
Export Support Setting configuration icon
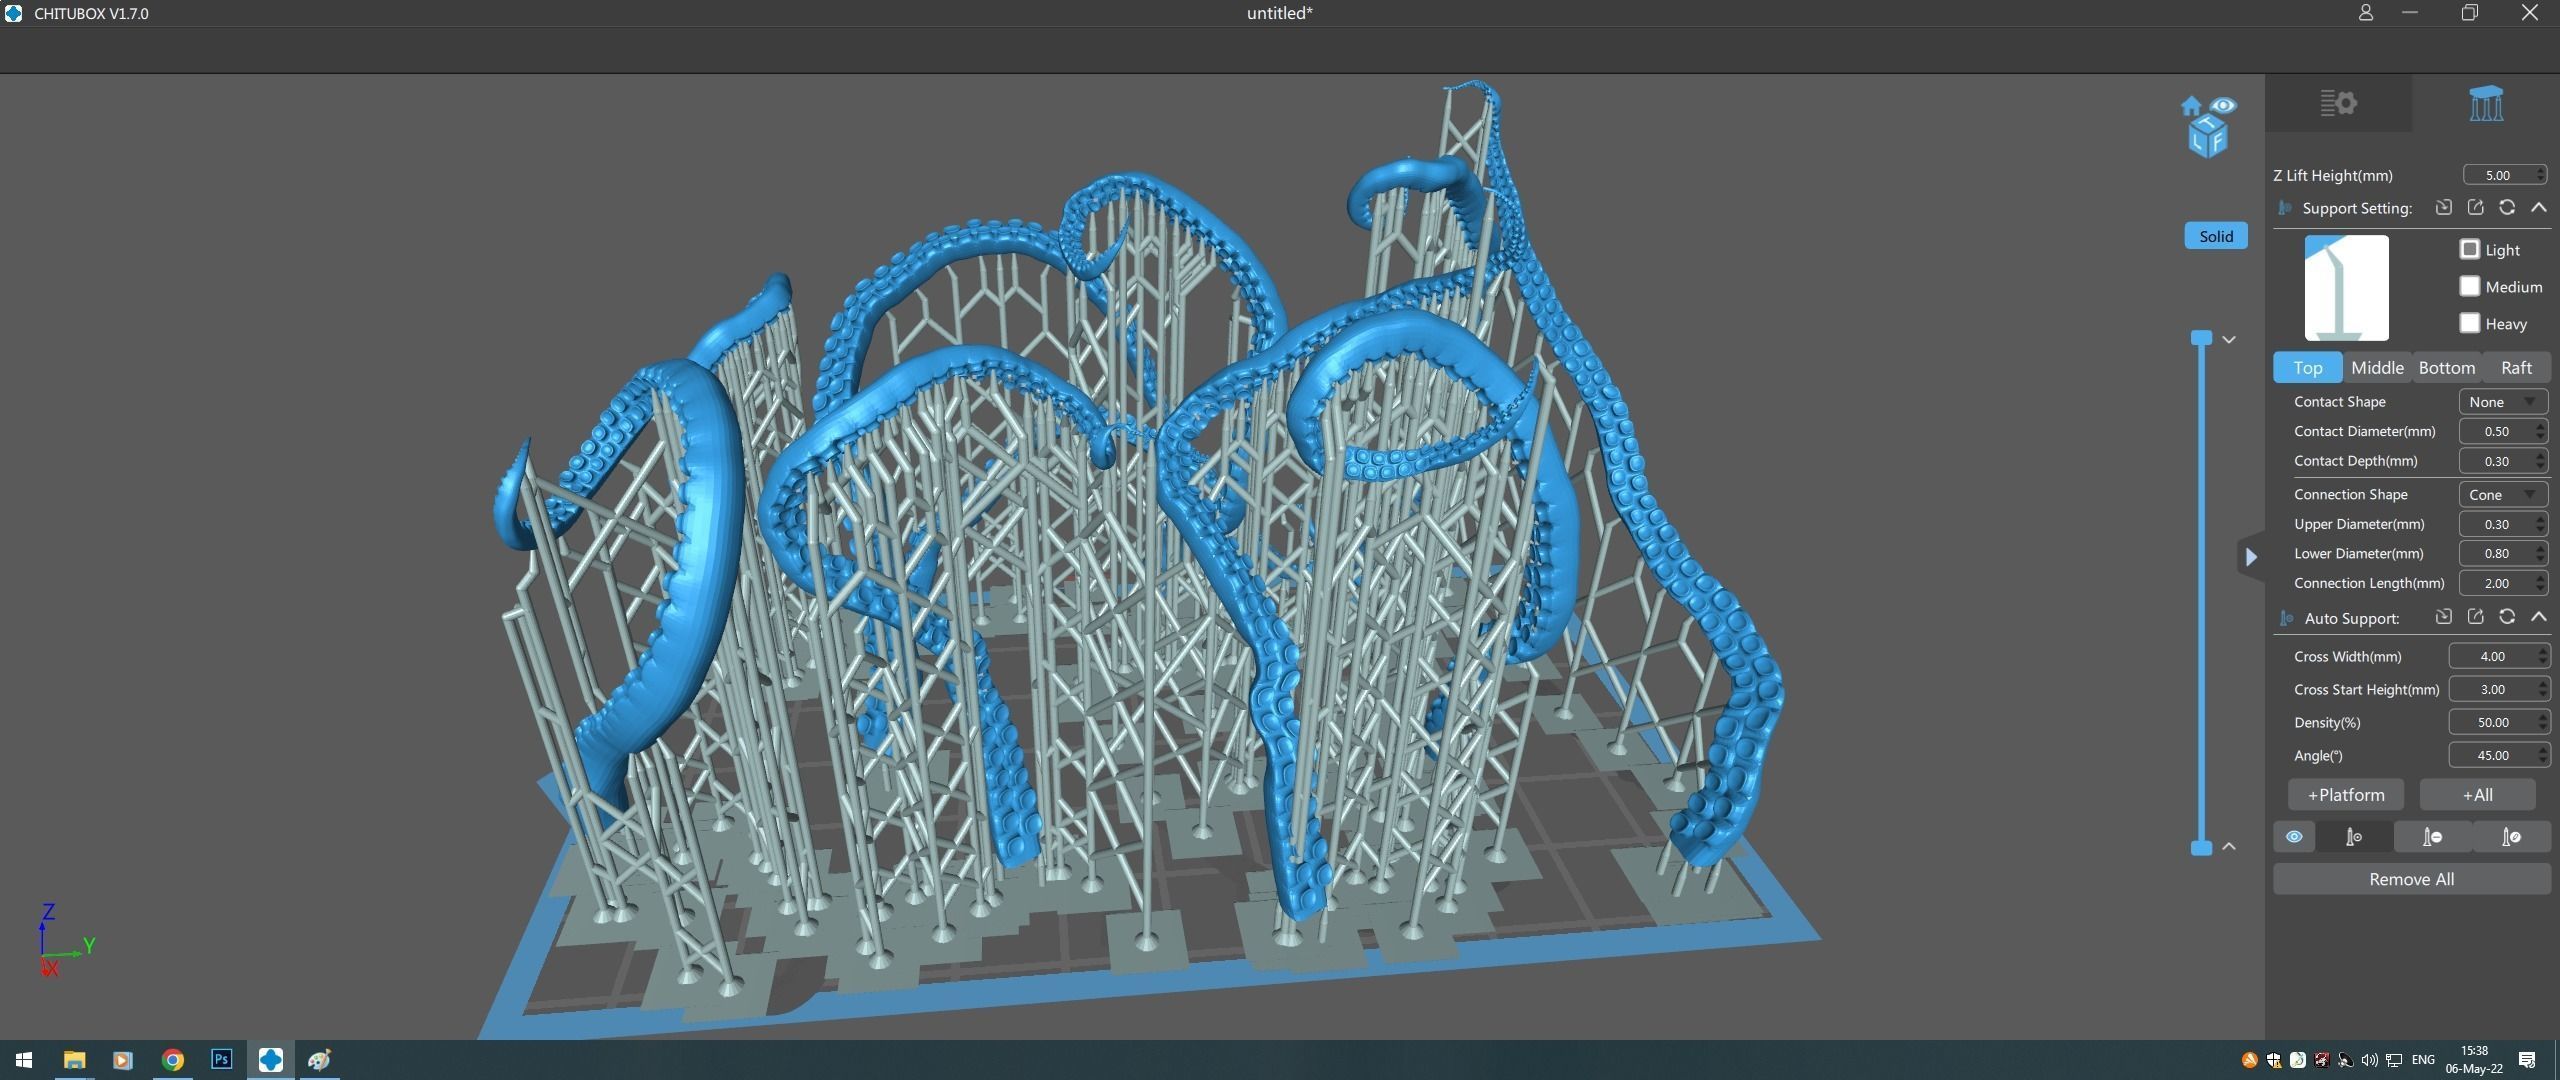pyautogui.click(x=2475, y=207)
